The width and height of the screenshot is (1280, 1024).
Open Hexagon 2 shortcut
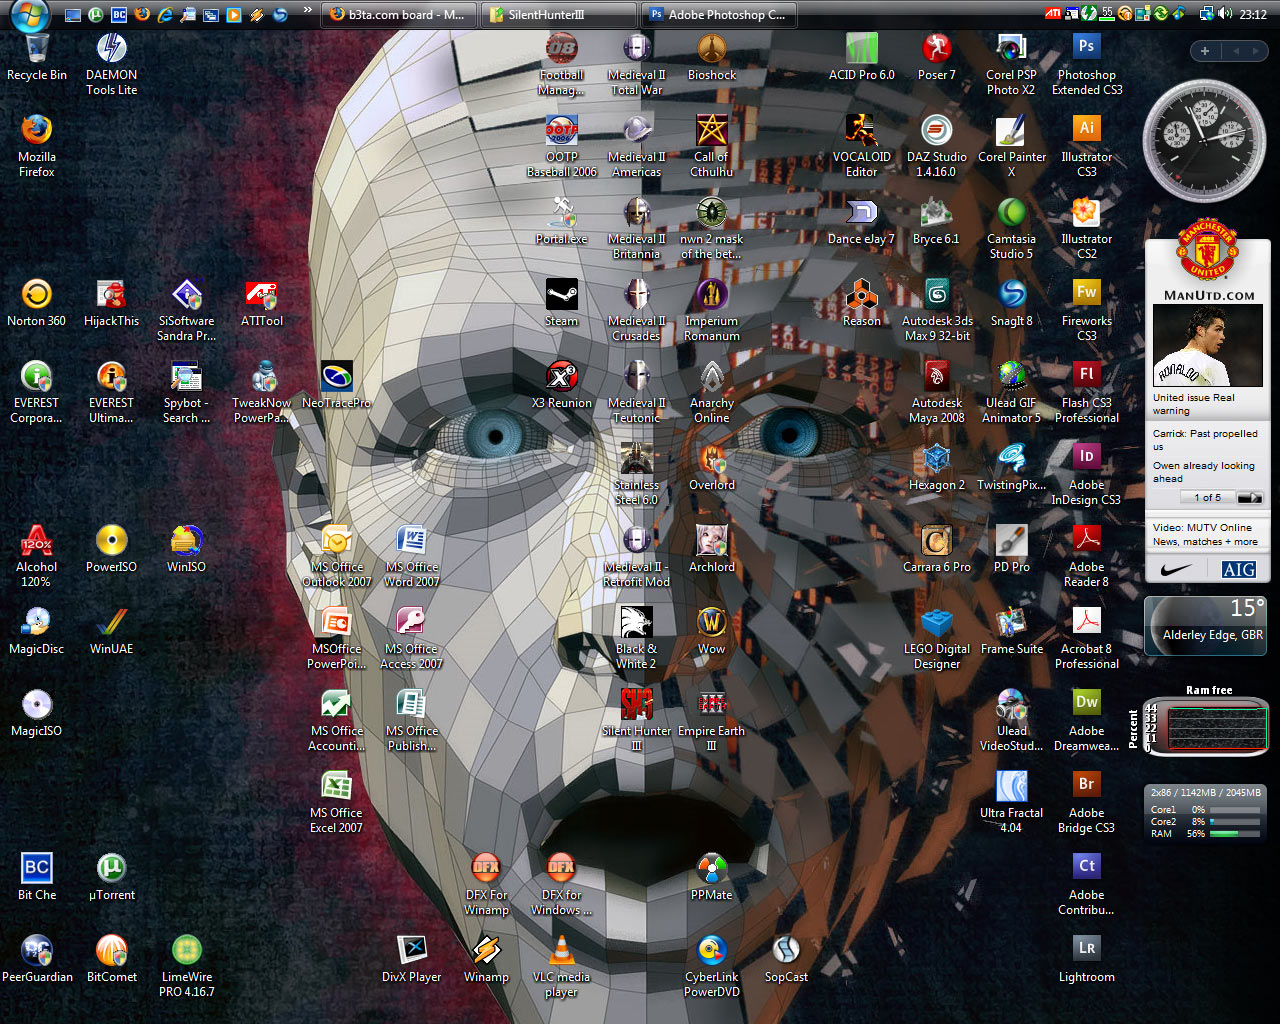tap(937, 467)
